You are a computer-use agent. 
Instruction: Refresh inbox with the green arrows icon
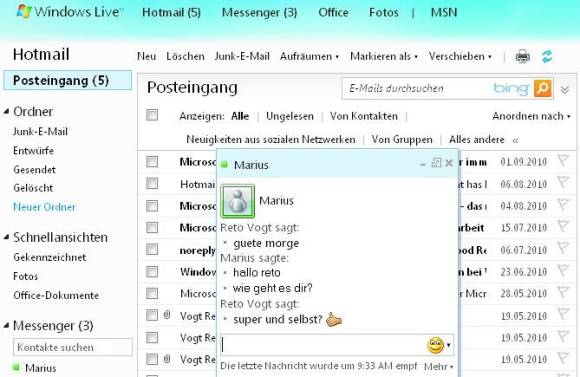tap(547, 57)
